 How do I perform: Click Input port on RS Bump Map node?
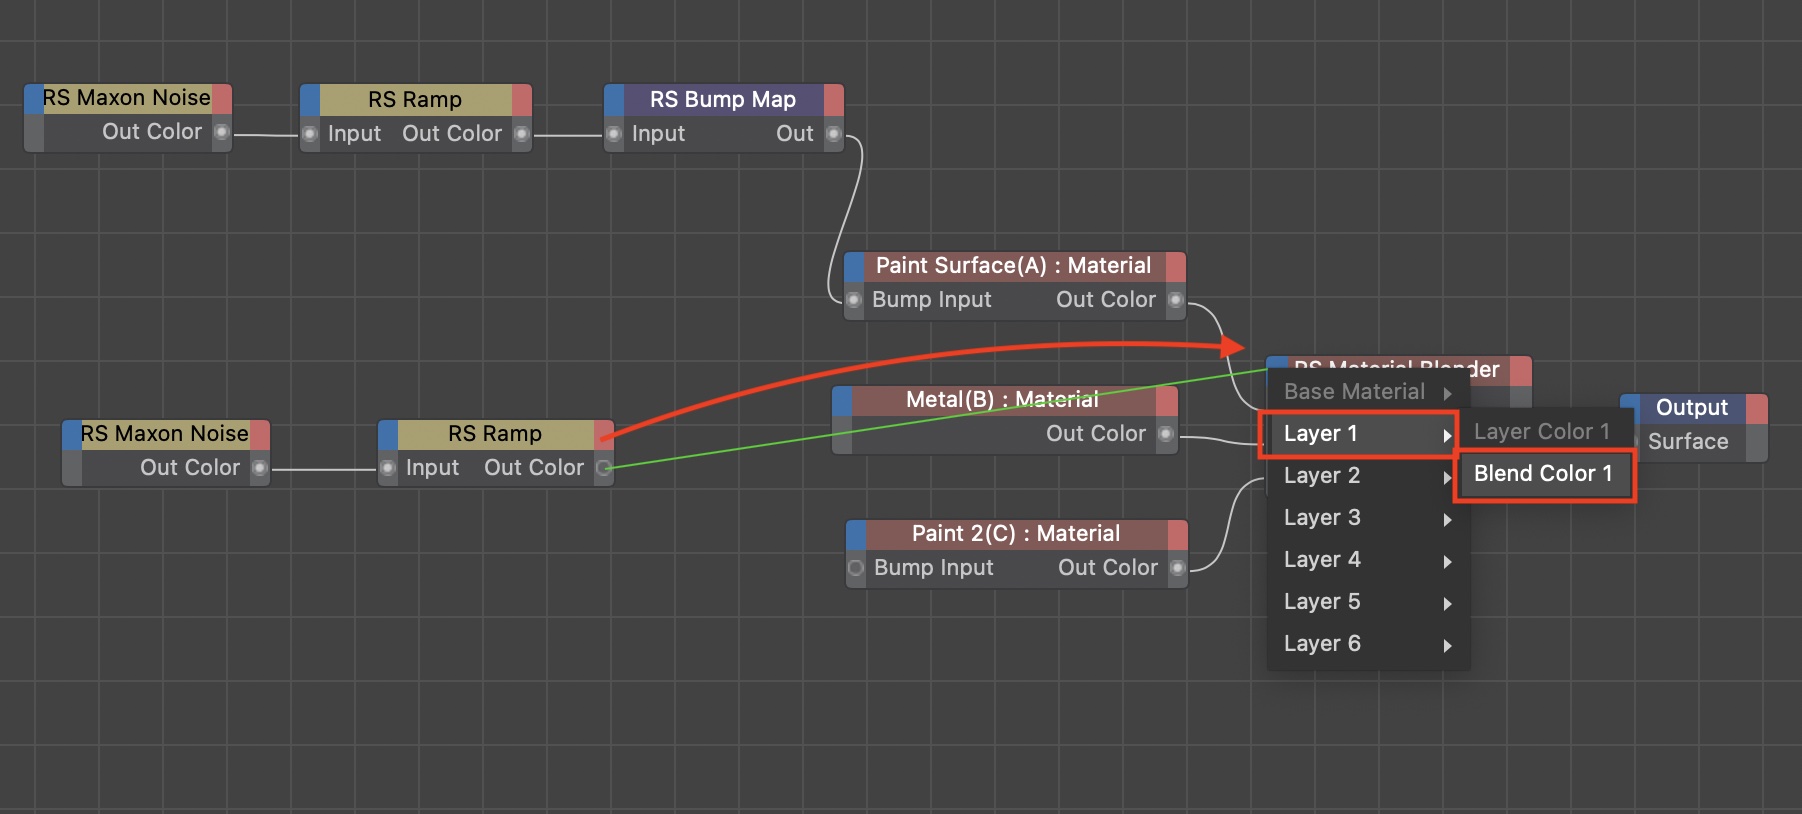[614, 134]
